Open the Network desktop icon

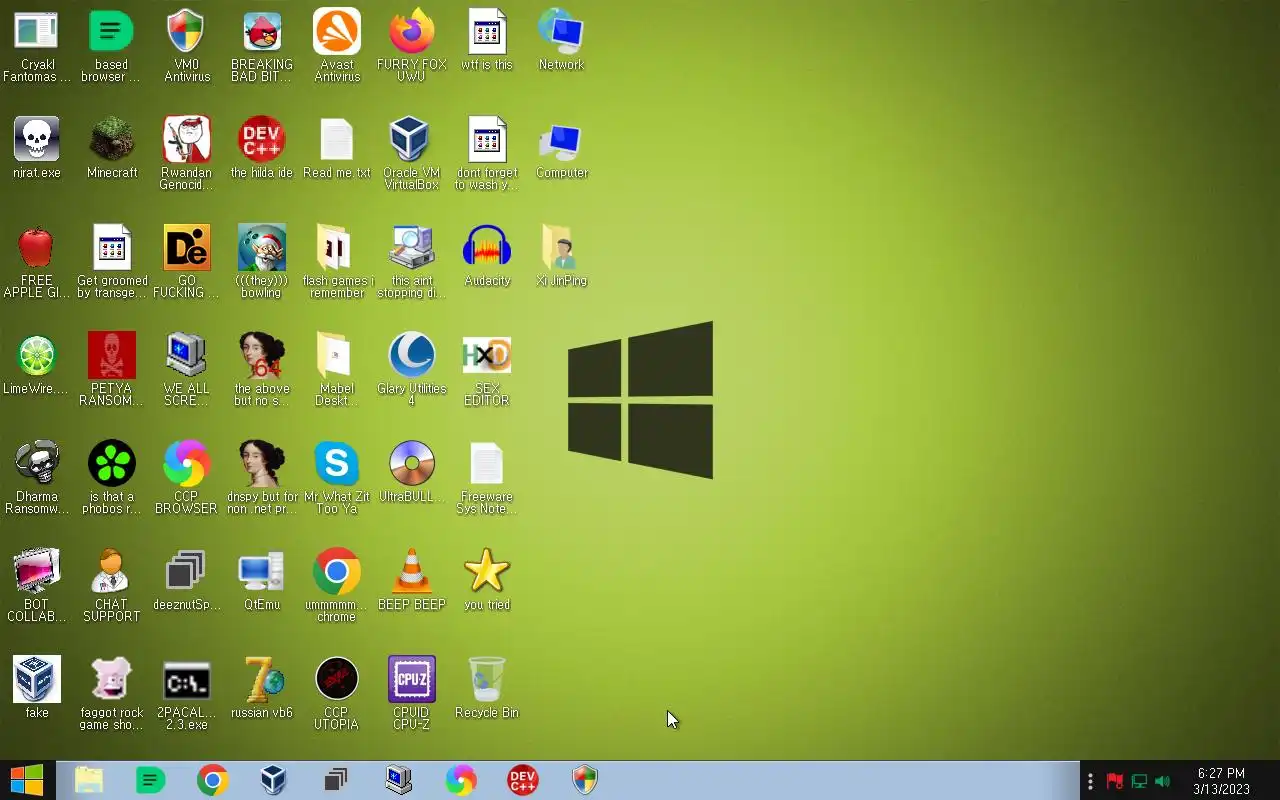point(561,32)
